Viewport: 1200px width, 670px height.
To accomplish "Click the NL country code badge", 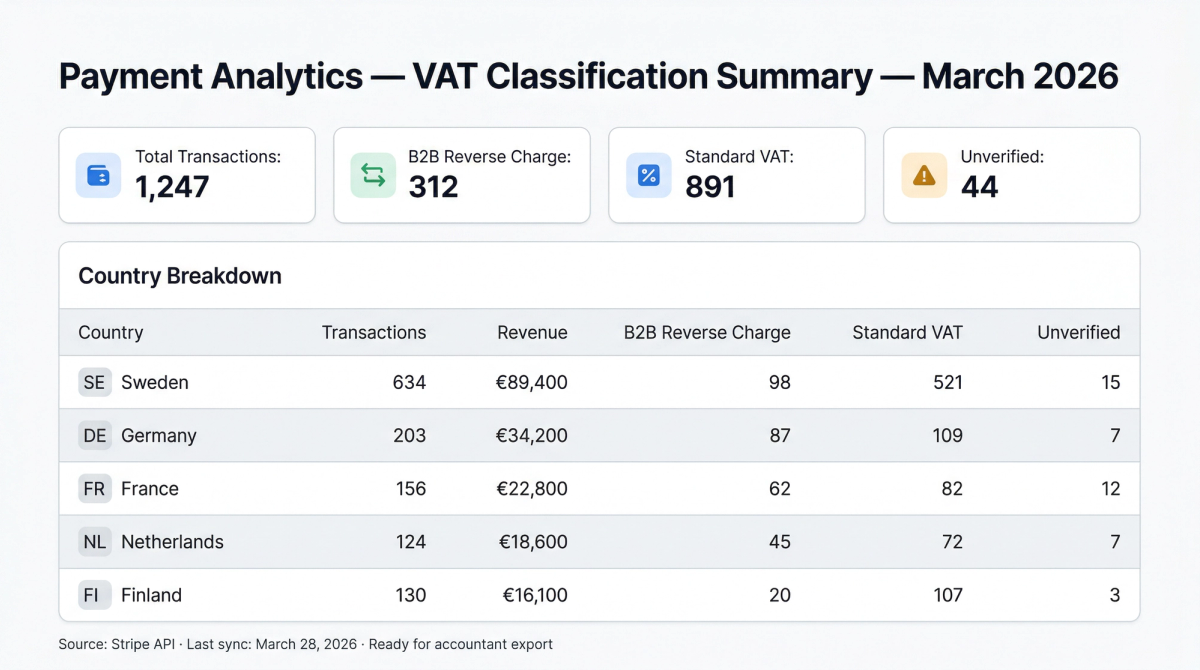I will coord(94,542).
